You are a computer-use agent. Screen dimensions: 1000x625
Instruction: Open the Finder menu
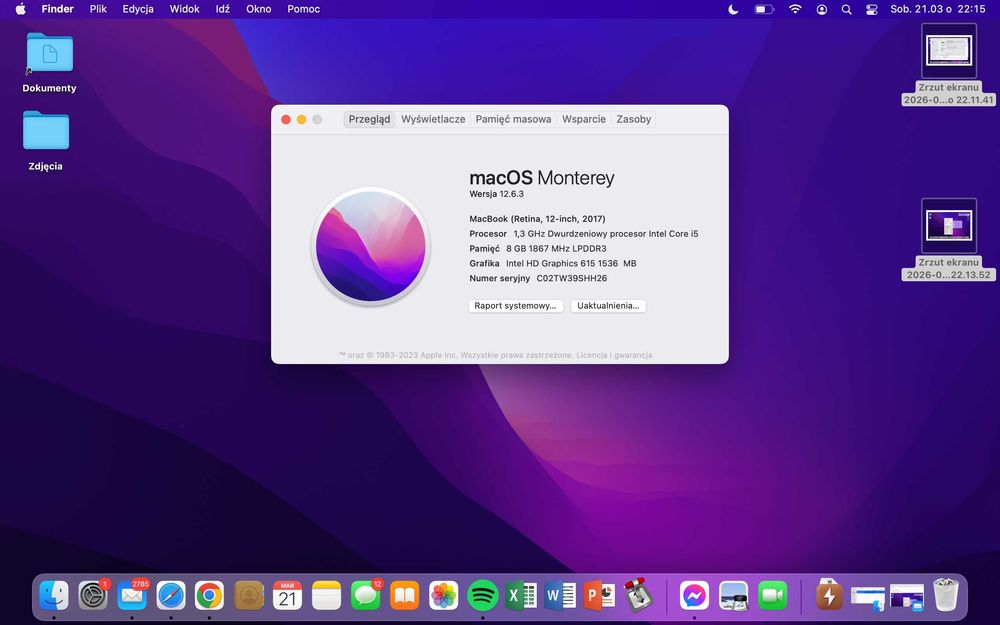pyautogui.click(x=57, y=9)
